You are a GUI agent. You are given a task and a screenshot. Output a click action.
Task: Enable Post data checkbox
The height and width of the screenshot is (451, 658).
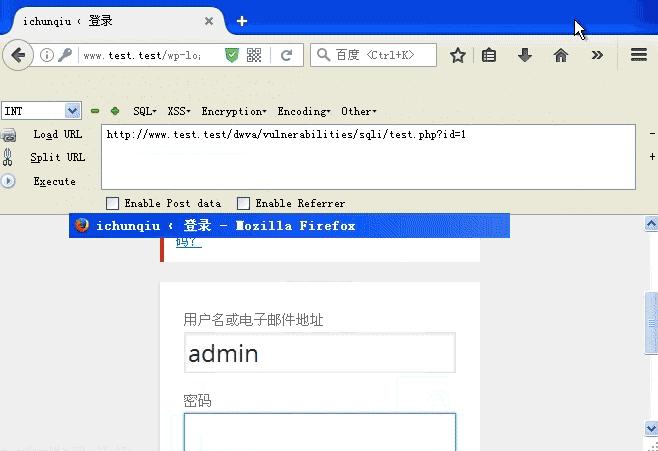point(112,203)
